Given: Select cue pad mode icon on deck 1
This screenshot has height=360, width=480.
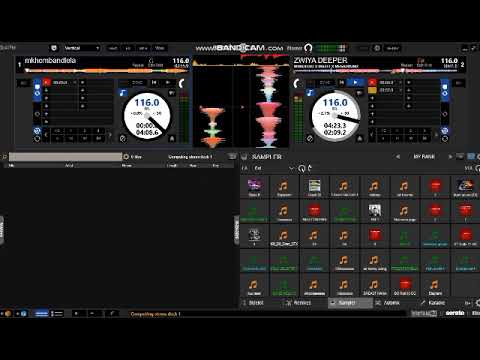Looking at the screenshot, I should [37, 86].
